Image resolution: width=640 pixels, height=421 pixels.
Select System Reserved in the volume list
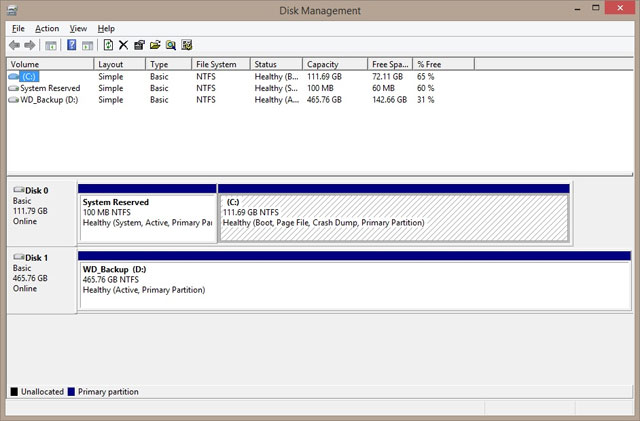coord(49,88)
